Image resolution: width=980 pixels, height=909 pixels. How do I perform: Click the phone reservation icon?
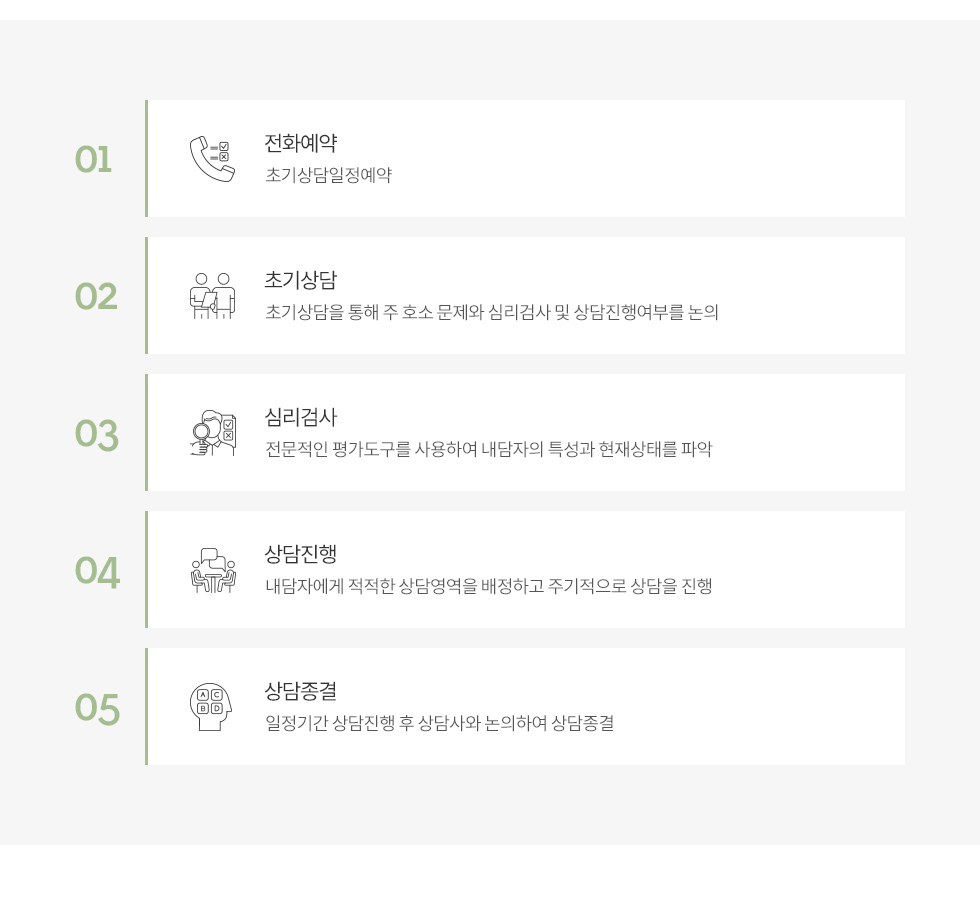coord(212,159)
